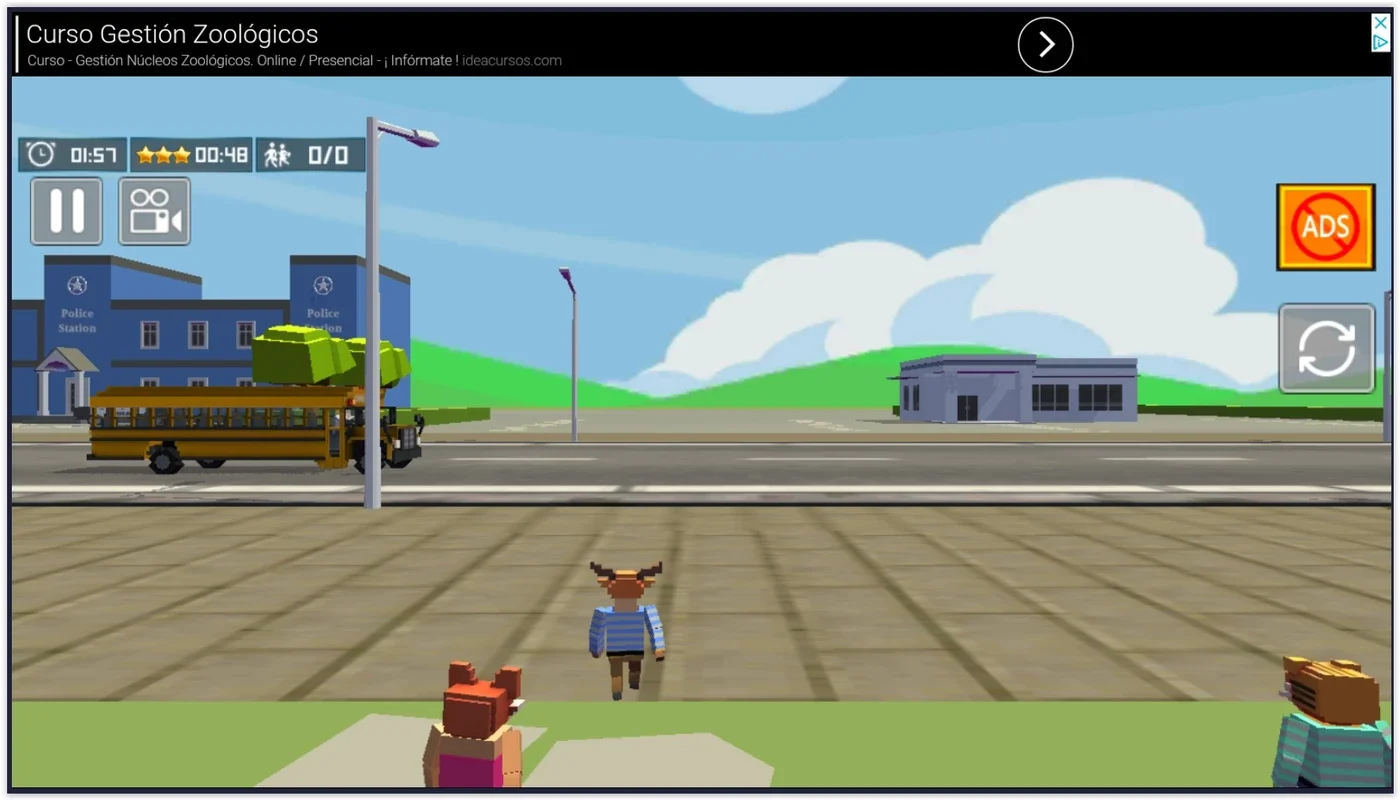Pause the game with the pause button
Screen dimensions: 1400x800
pos(66,211)
